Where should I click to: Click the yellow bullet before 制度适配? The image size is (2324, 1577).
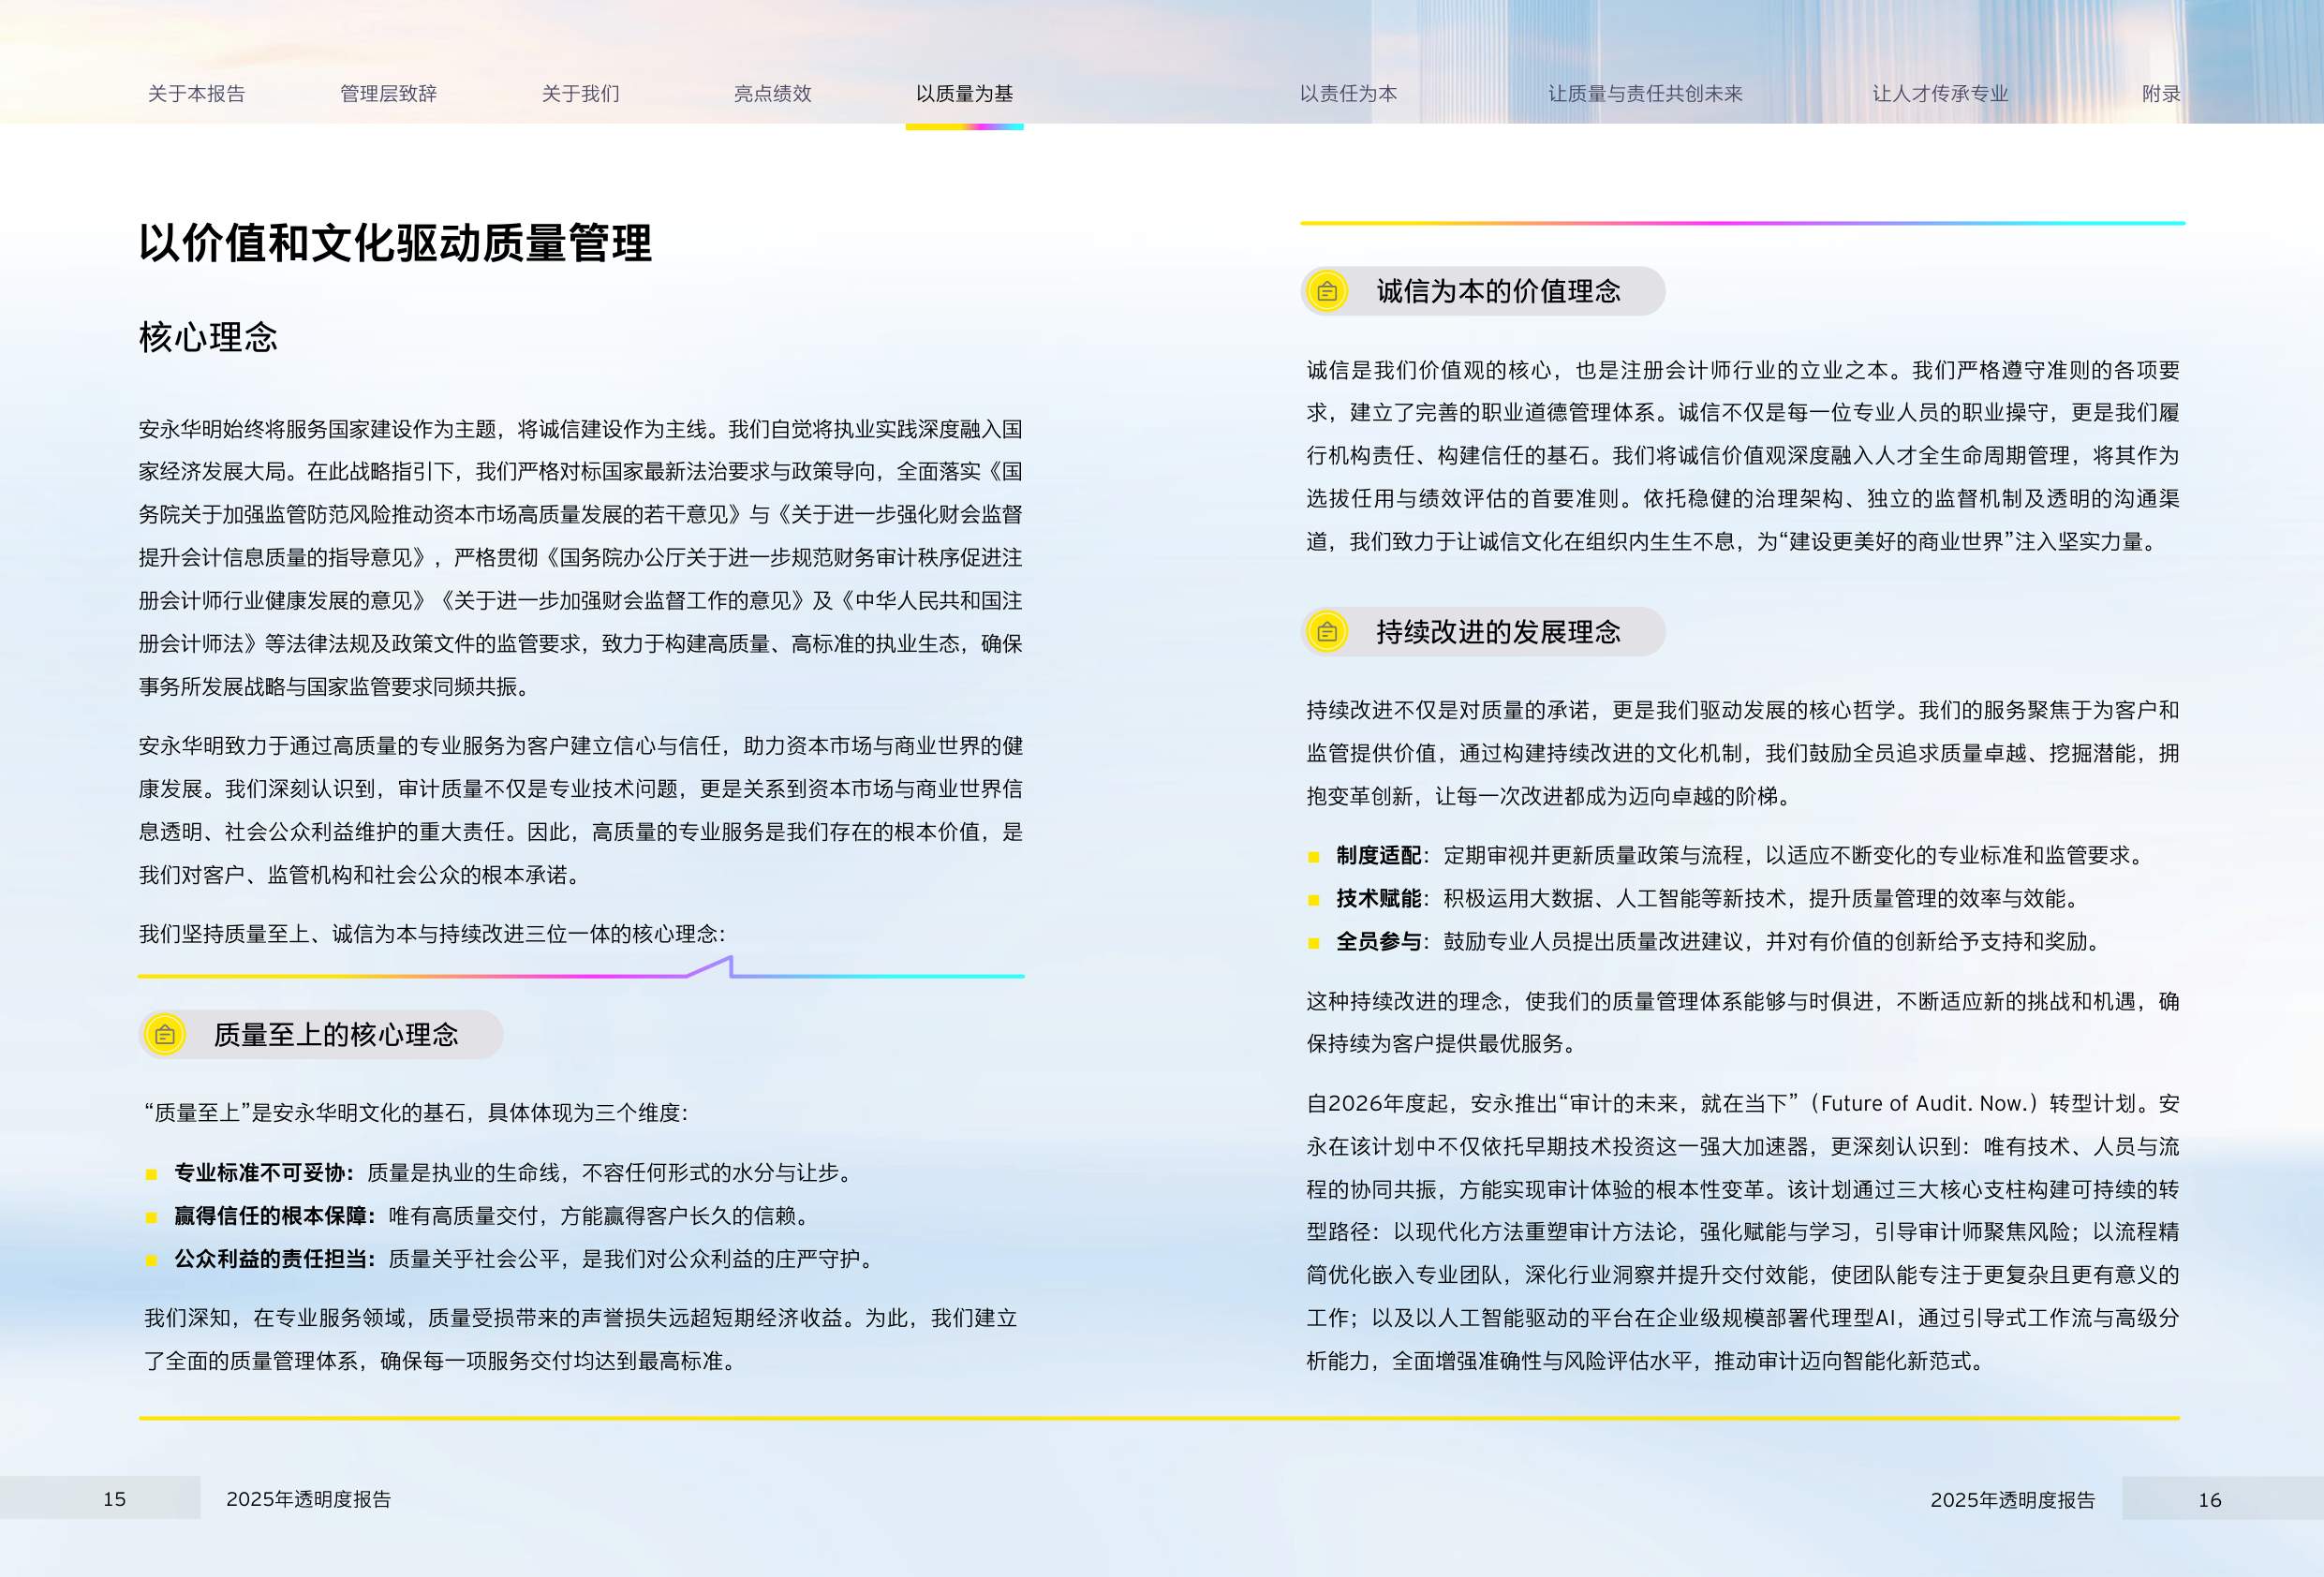[1314, 857]
